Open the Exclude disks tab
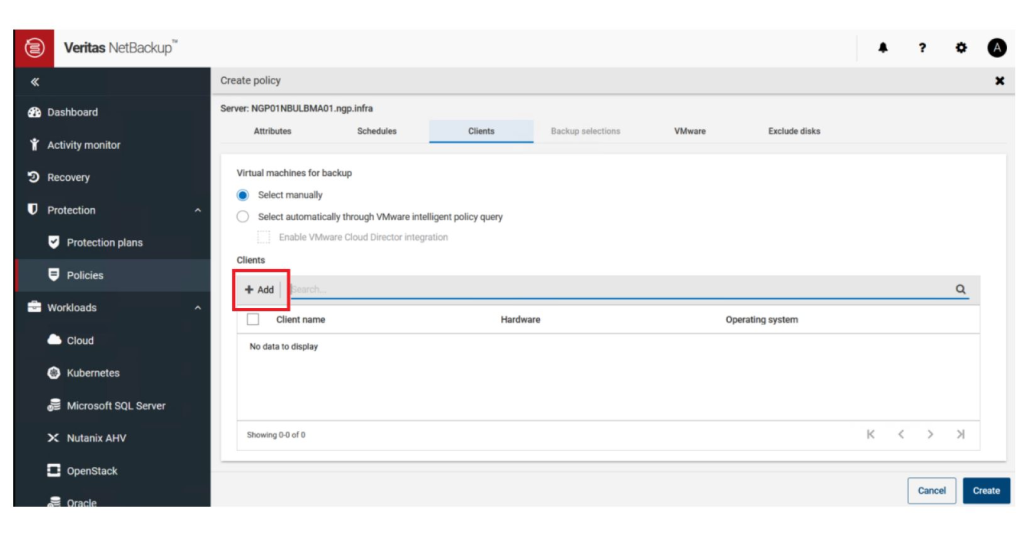 pyautogui.click(x=794, y=131)
